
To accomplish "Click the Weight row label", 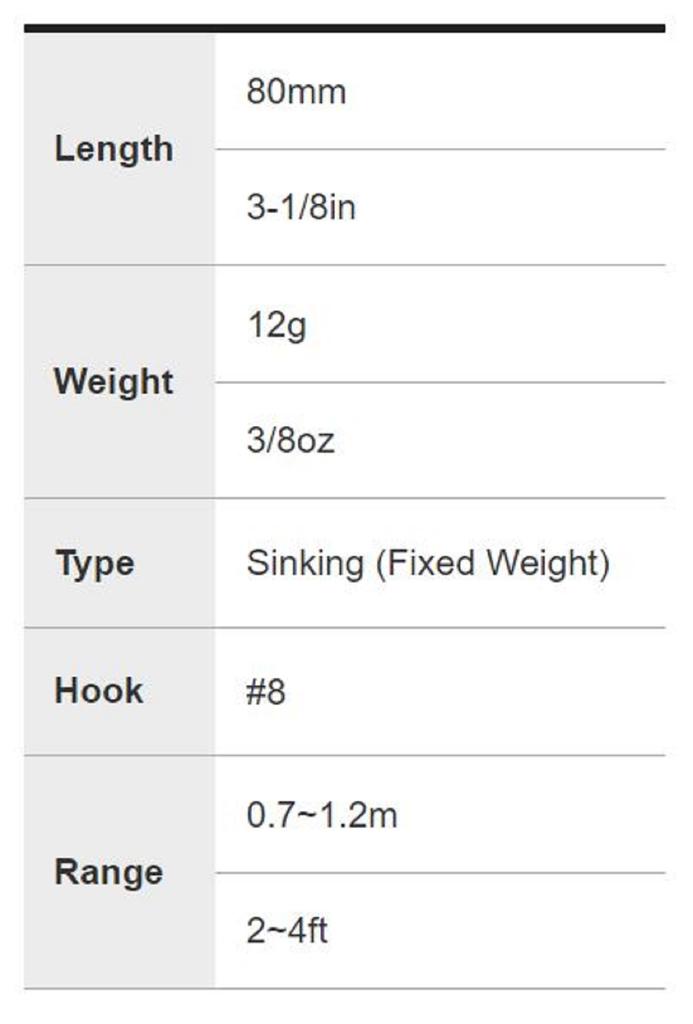I will coord(113,381).
